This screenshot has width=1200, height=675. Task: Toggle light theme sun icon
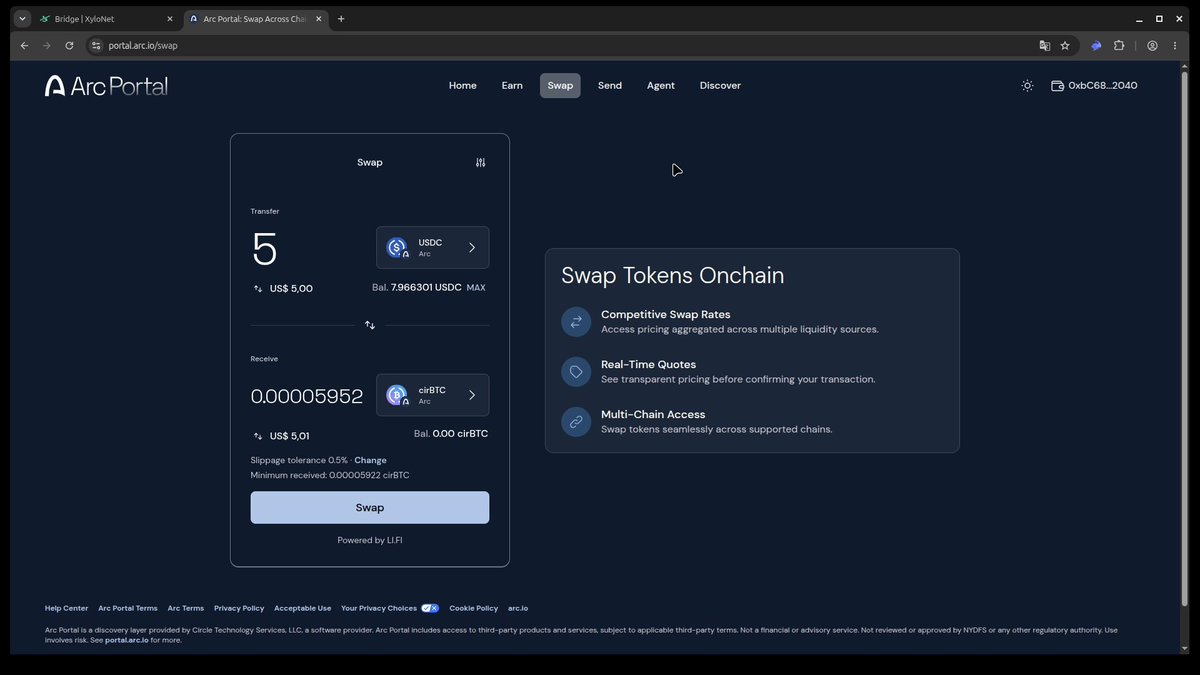[1027, 86]
